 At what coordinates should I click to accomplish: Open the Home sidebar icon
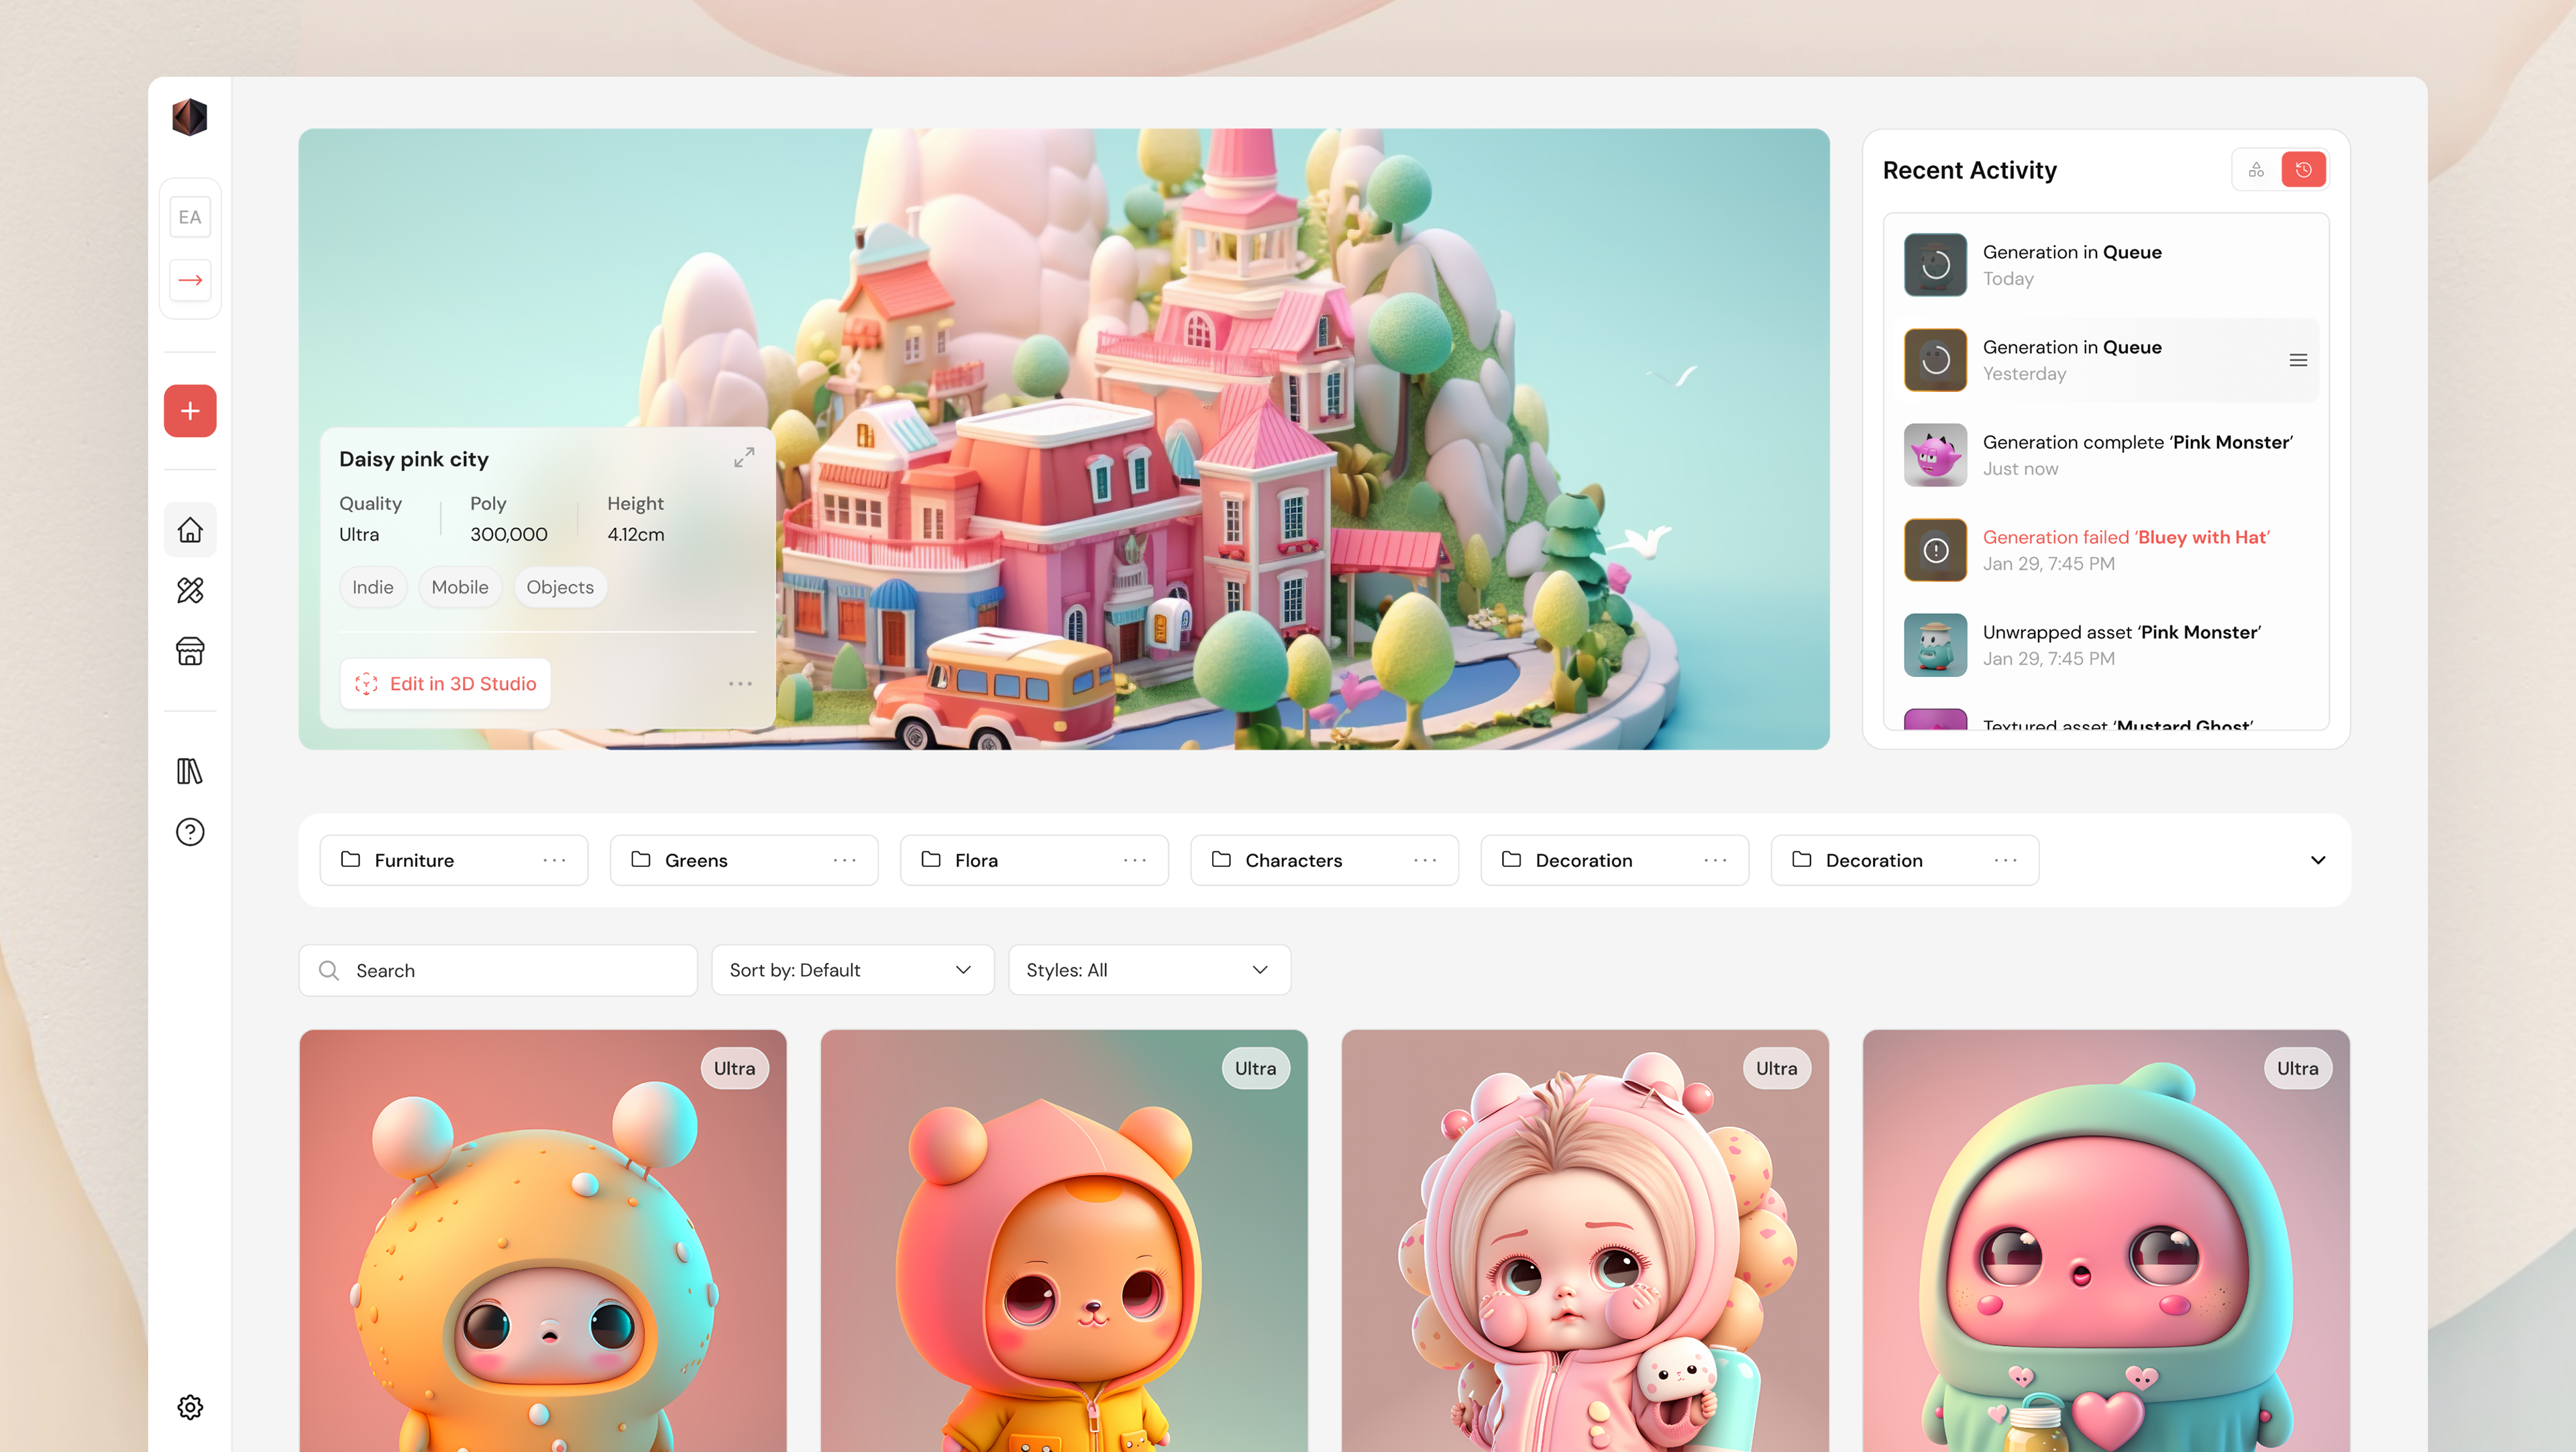pyautogui.click(x=190, y=529)
